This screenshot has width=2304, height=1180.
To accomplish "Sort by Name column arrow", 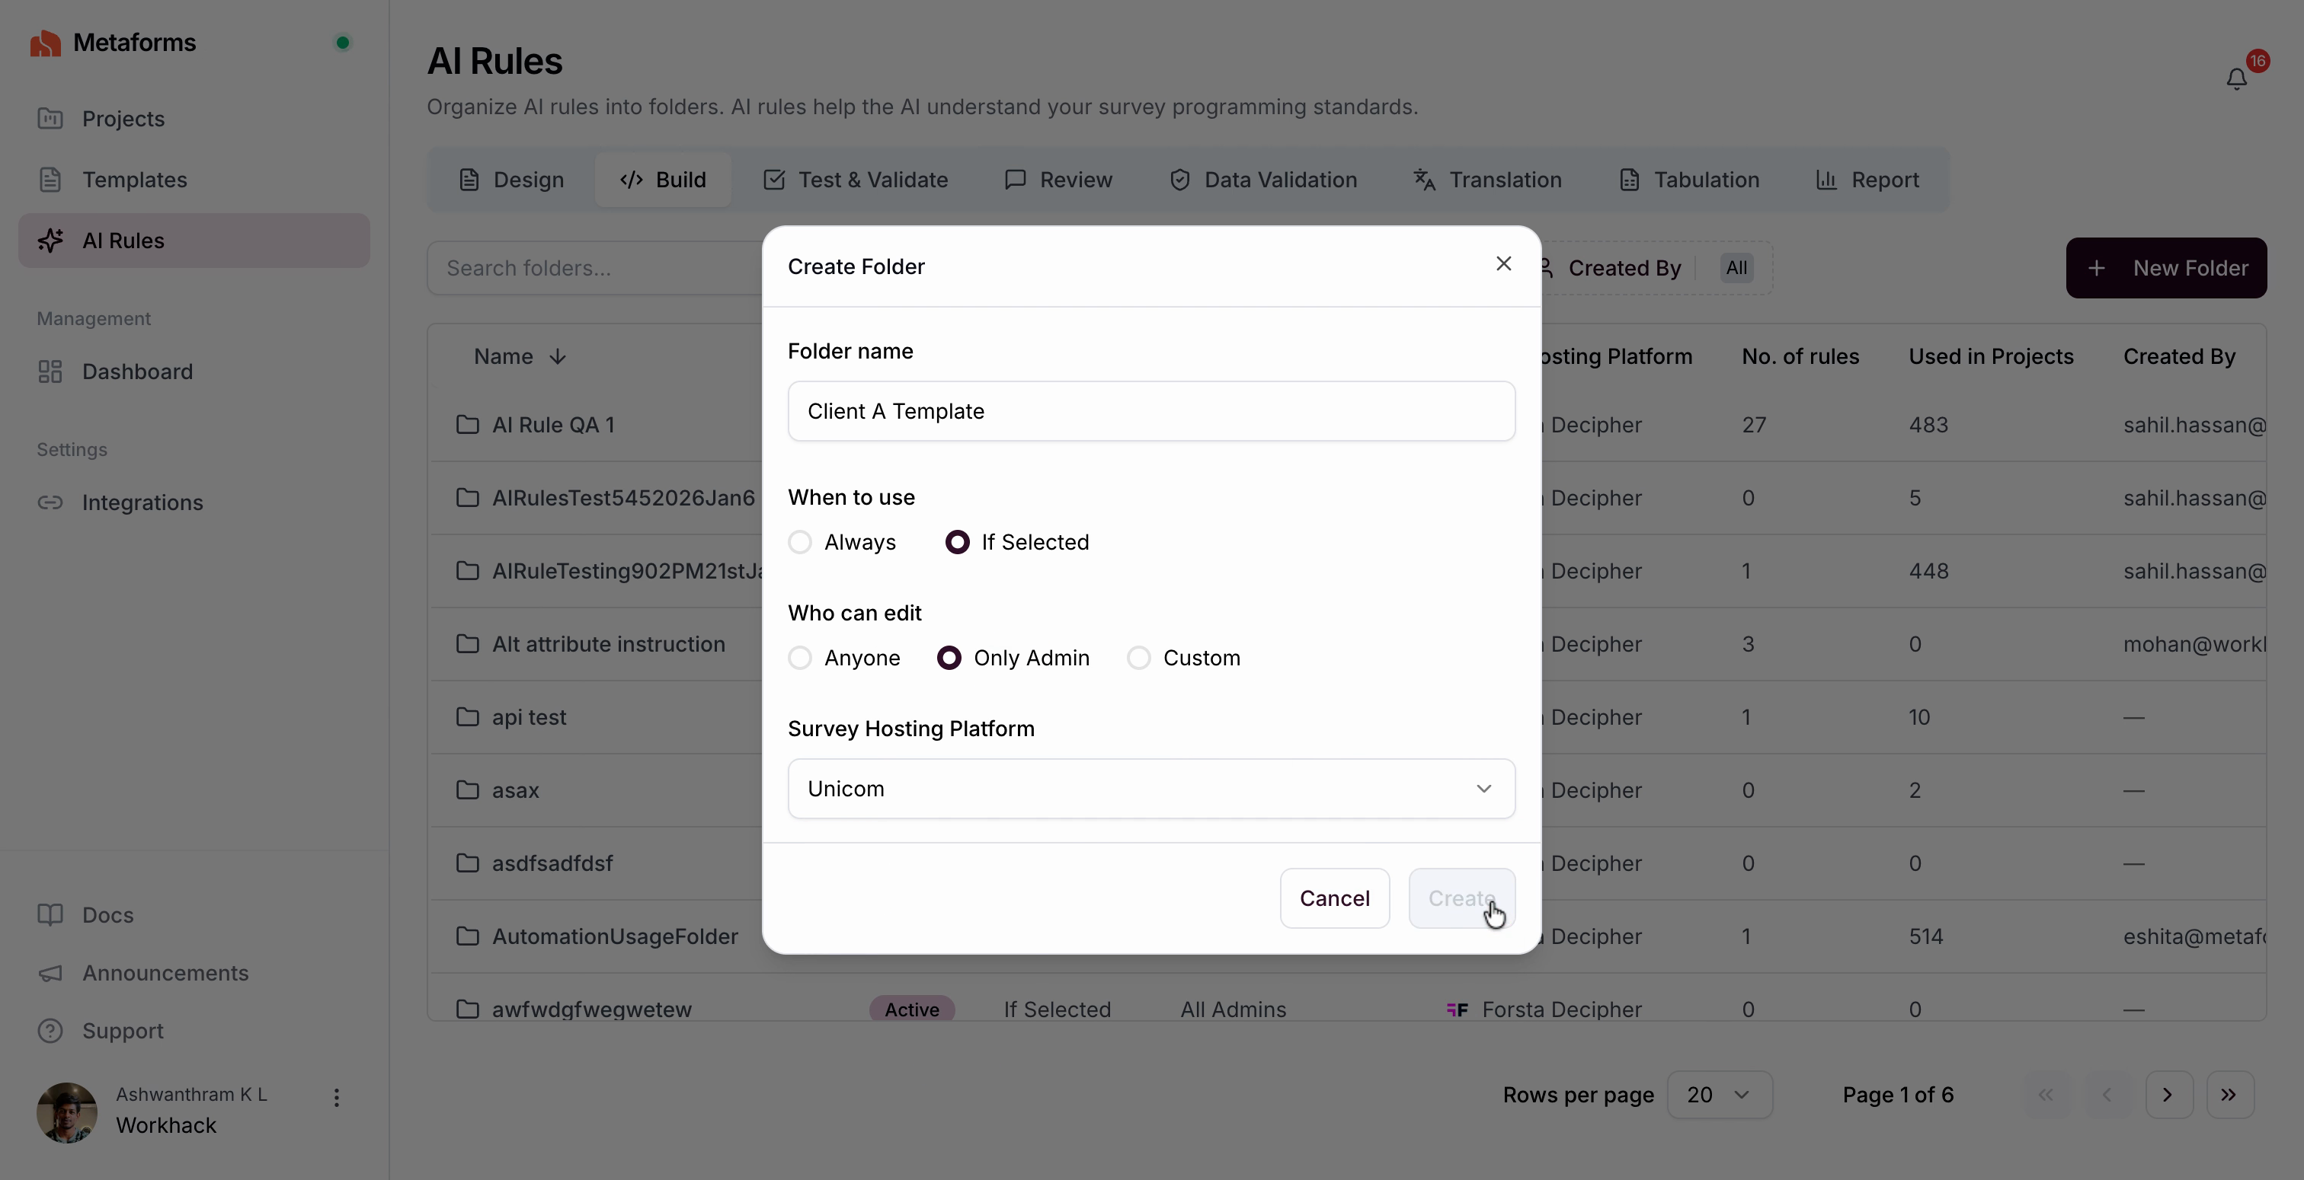I will point(557,357).
